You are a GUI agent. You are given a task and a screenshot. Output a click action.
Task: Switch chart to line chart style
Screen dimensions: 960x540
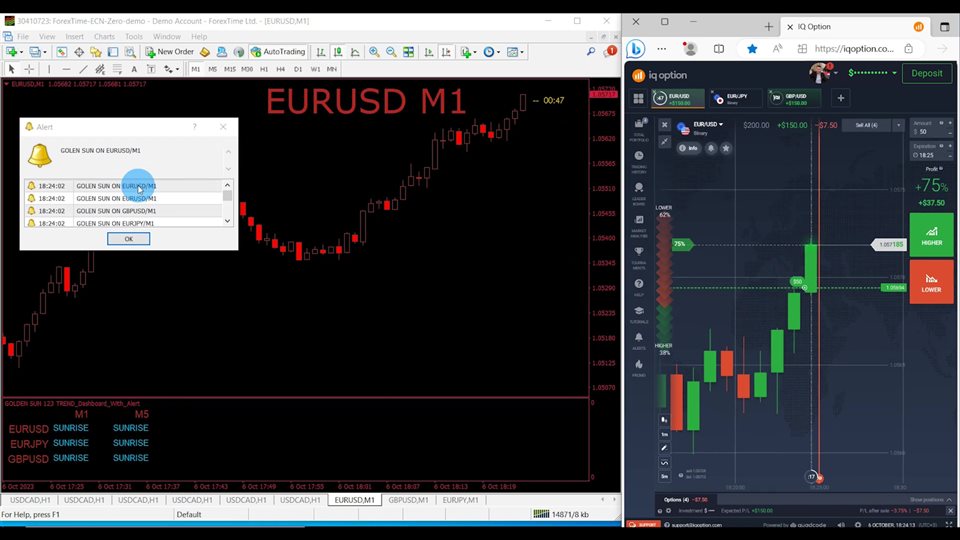pos(354,52)
